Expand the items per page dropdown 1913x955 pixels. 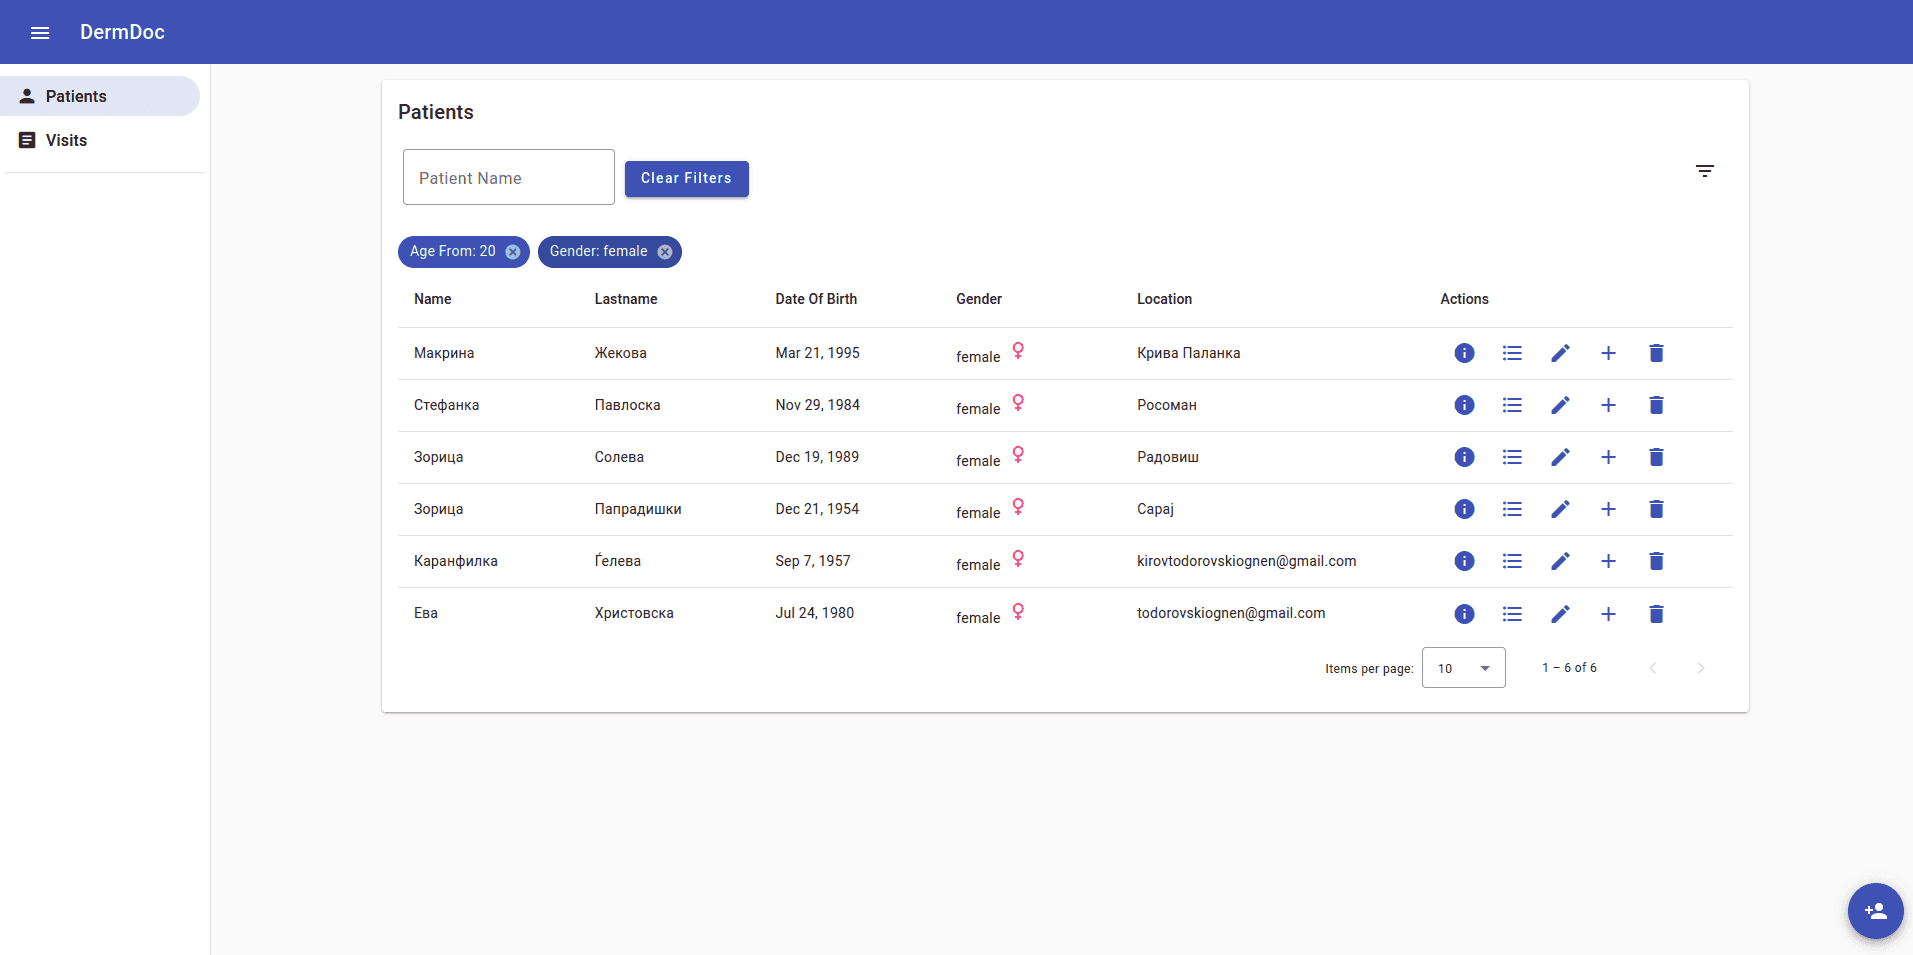1463,668
